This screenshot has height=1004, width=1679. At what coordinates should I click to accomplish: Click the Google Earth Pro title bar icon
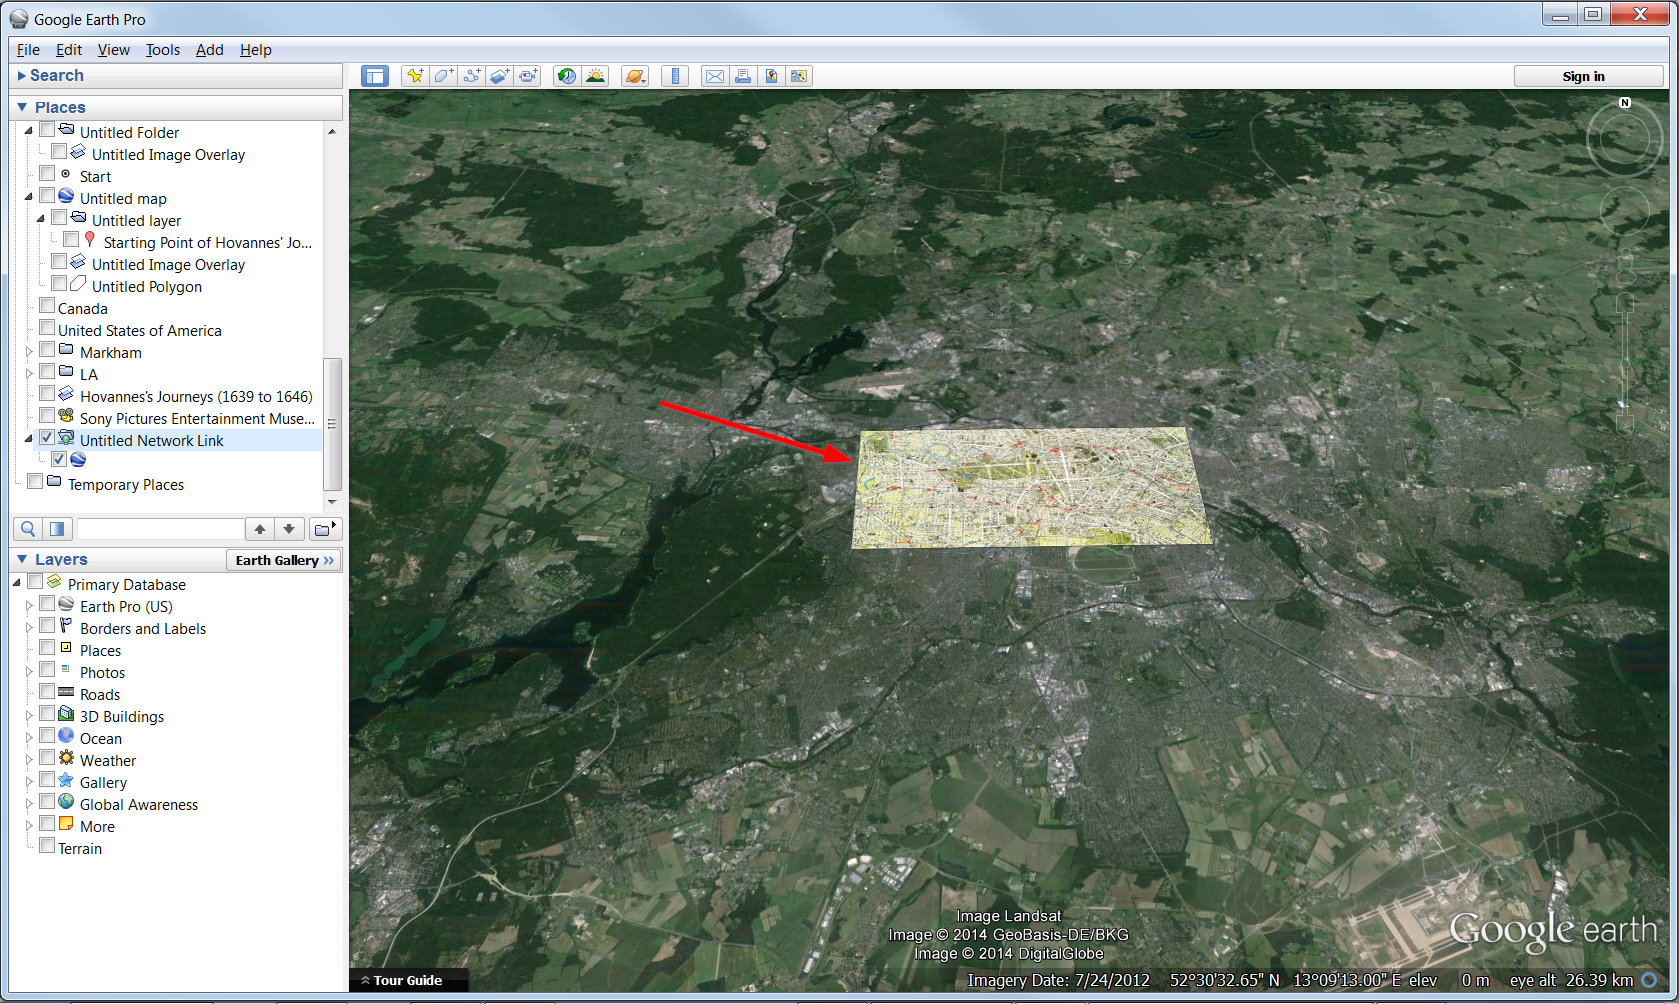coord(19,19)
